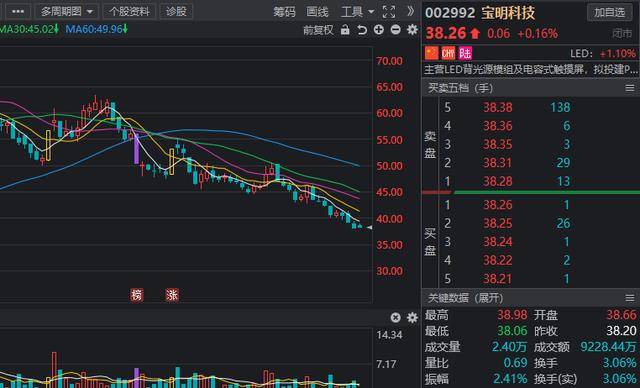Viewport: 640px width, 388px height.
Task: Zoom in chart with plus icon
Action: pyautogui.click(x=379, y=29)
